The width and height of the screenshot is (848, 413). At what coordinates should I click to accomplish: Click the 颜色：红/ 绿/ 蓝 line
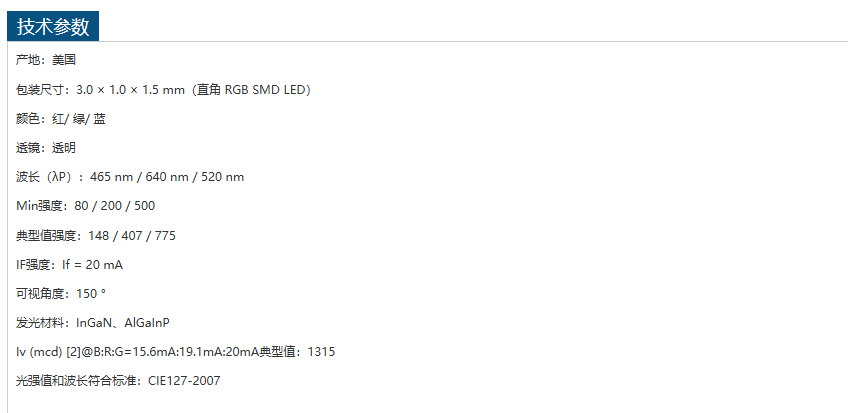tap(61, 119)
